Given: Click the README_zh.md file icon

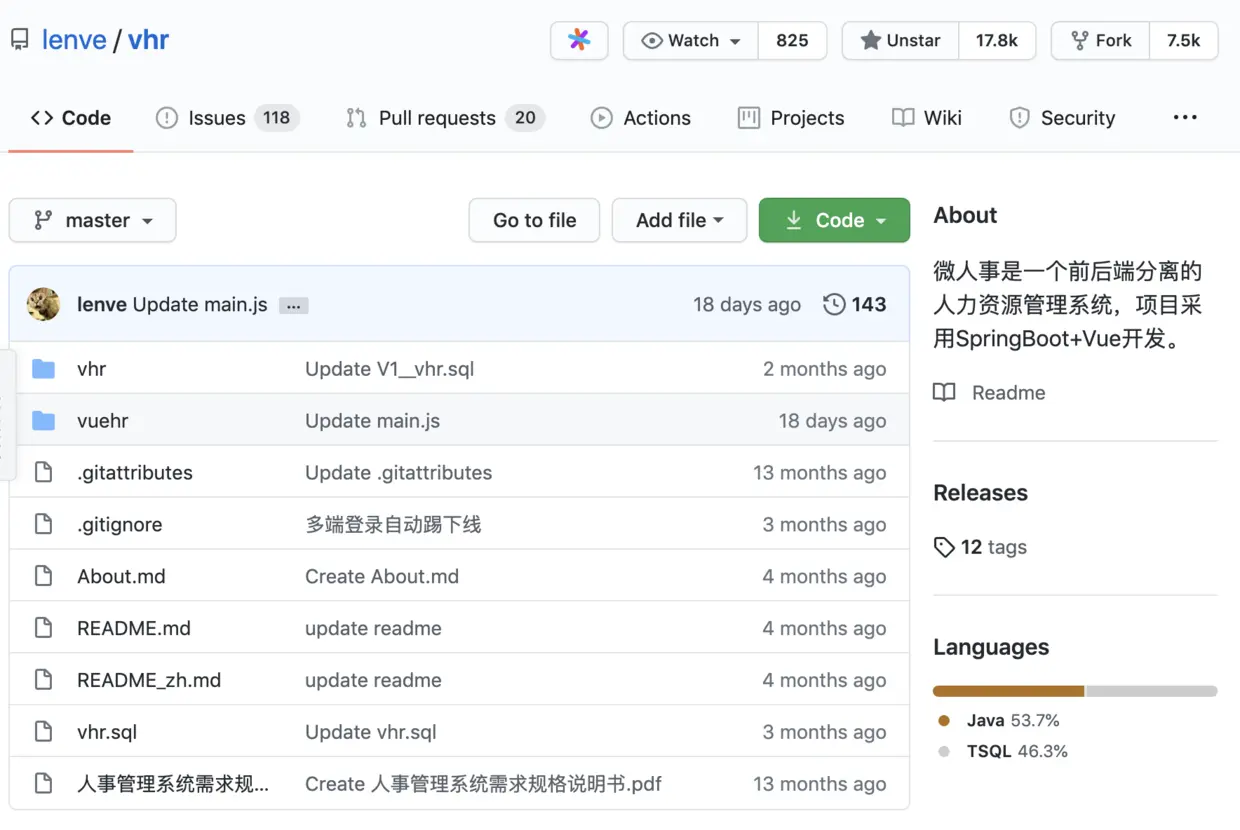Looking at the screenshot, I should [x=43, y=681].
